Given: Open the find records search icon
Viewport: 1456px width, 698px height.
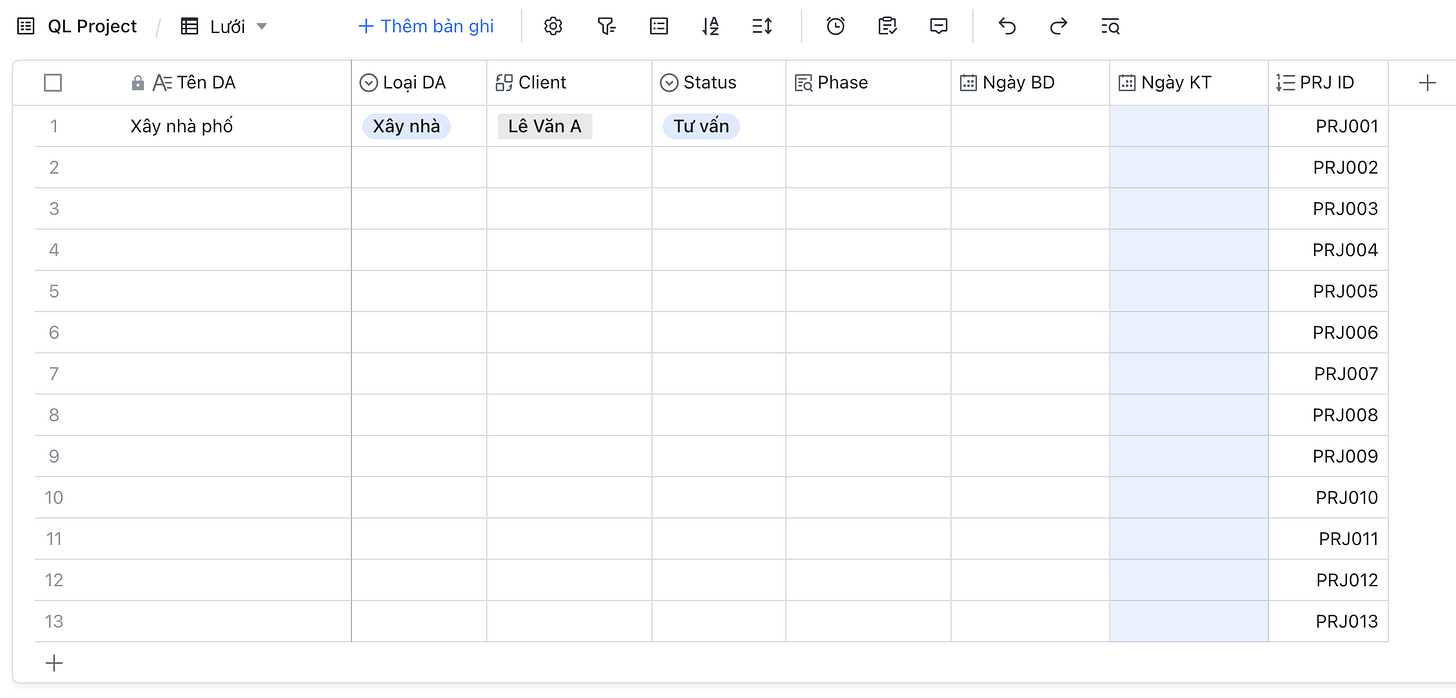Looking at the screenshot, I should 1110,27.
